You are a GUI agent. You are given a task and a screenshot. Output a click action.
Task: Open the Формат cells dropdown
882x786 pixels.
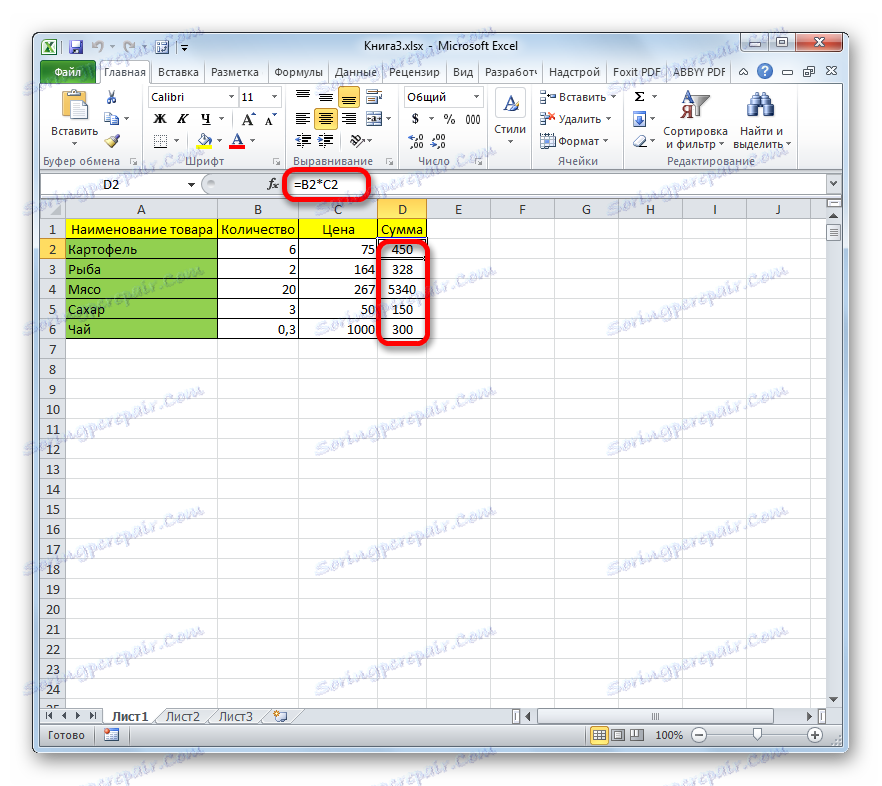(x=574, y=141)
